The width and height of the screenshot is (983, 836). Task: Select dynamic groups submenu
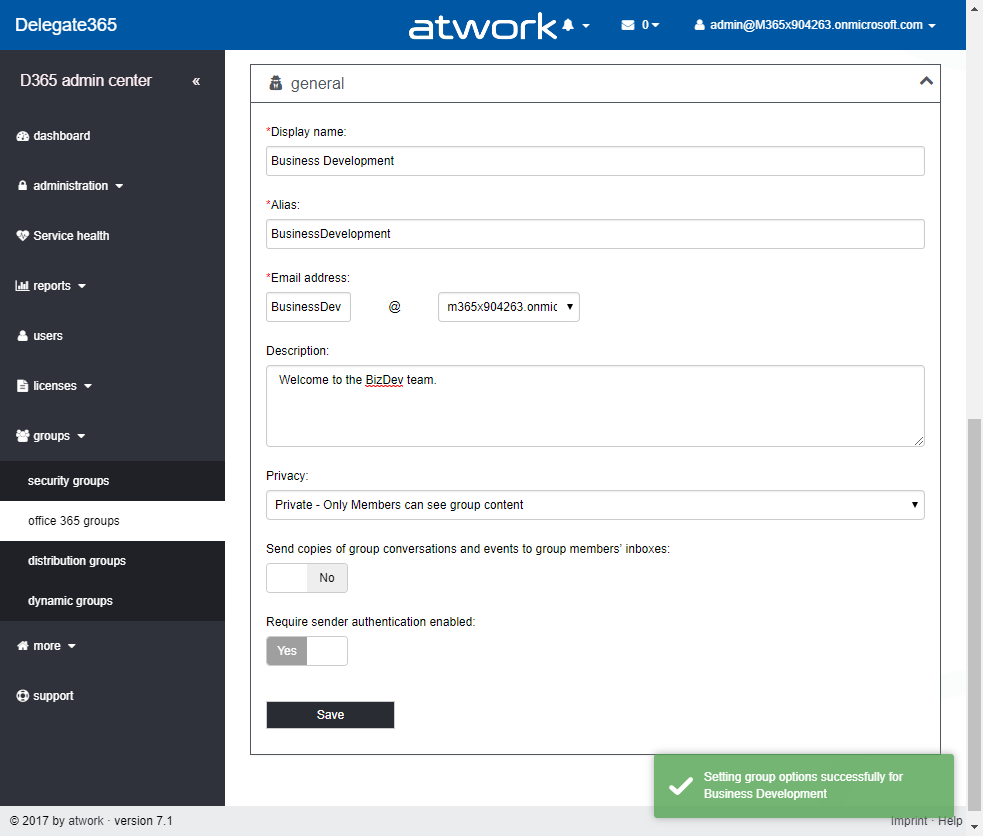[x=112, y=601]
